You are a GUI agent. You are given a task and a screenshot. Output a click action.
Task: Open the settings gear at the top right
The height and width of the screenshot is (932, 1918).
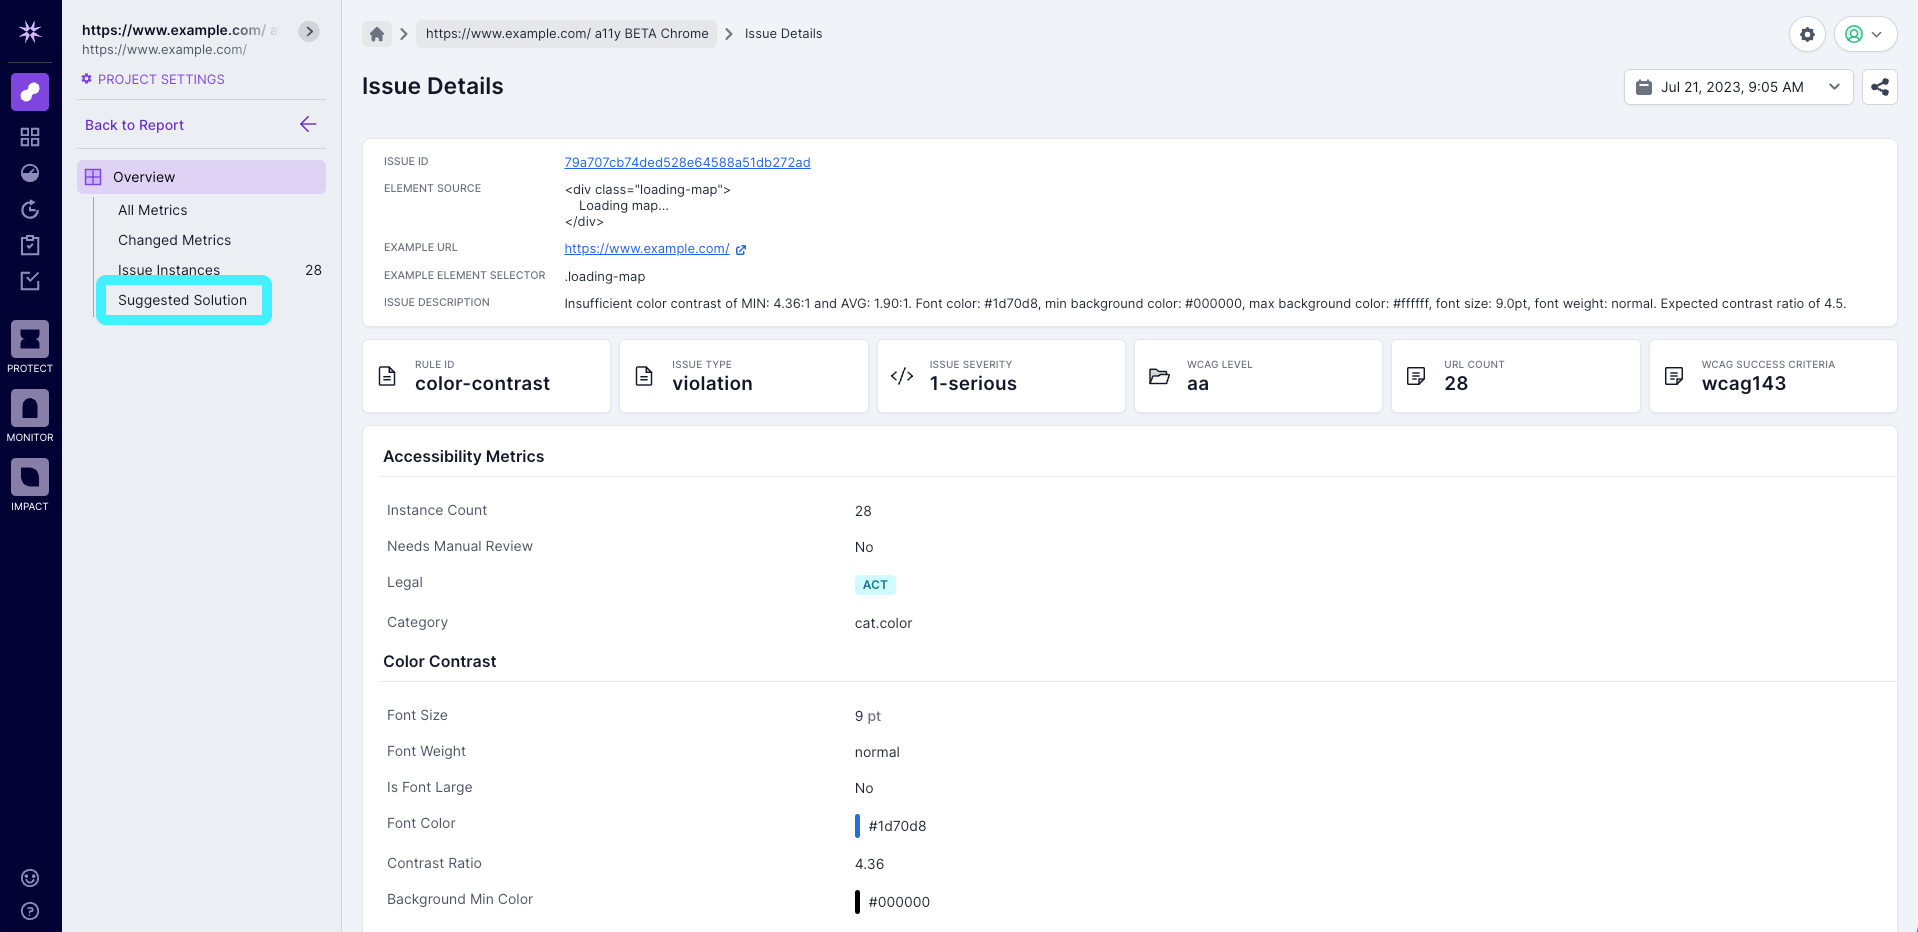[1807, 34]
